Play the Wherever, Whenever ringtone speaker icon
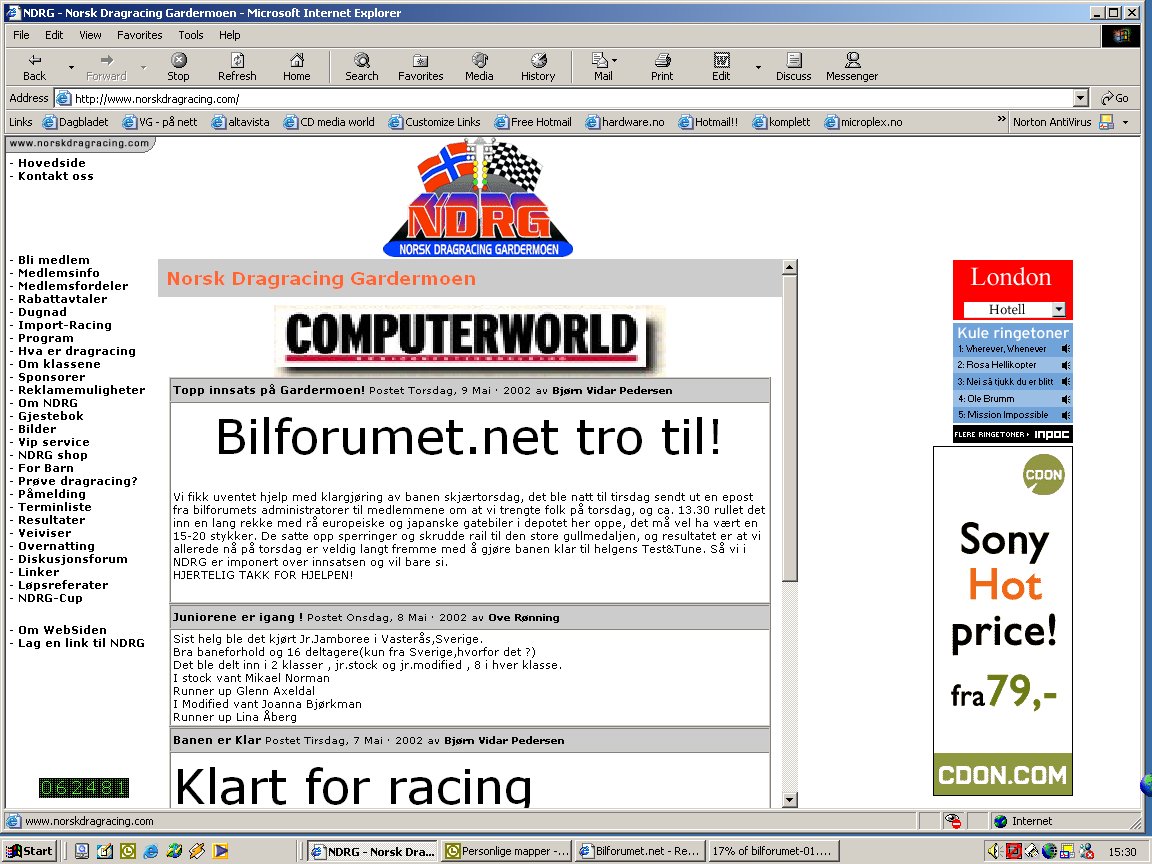The height and width of the screenshot is (864, 1152). tap(1066, 349)
